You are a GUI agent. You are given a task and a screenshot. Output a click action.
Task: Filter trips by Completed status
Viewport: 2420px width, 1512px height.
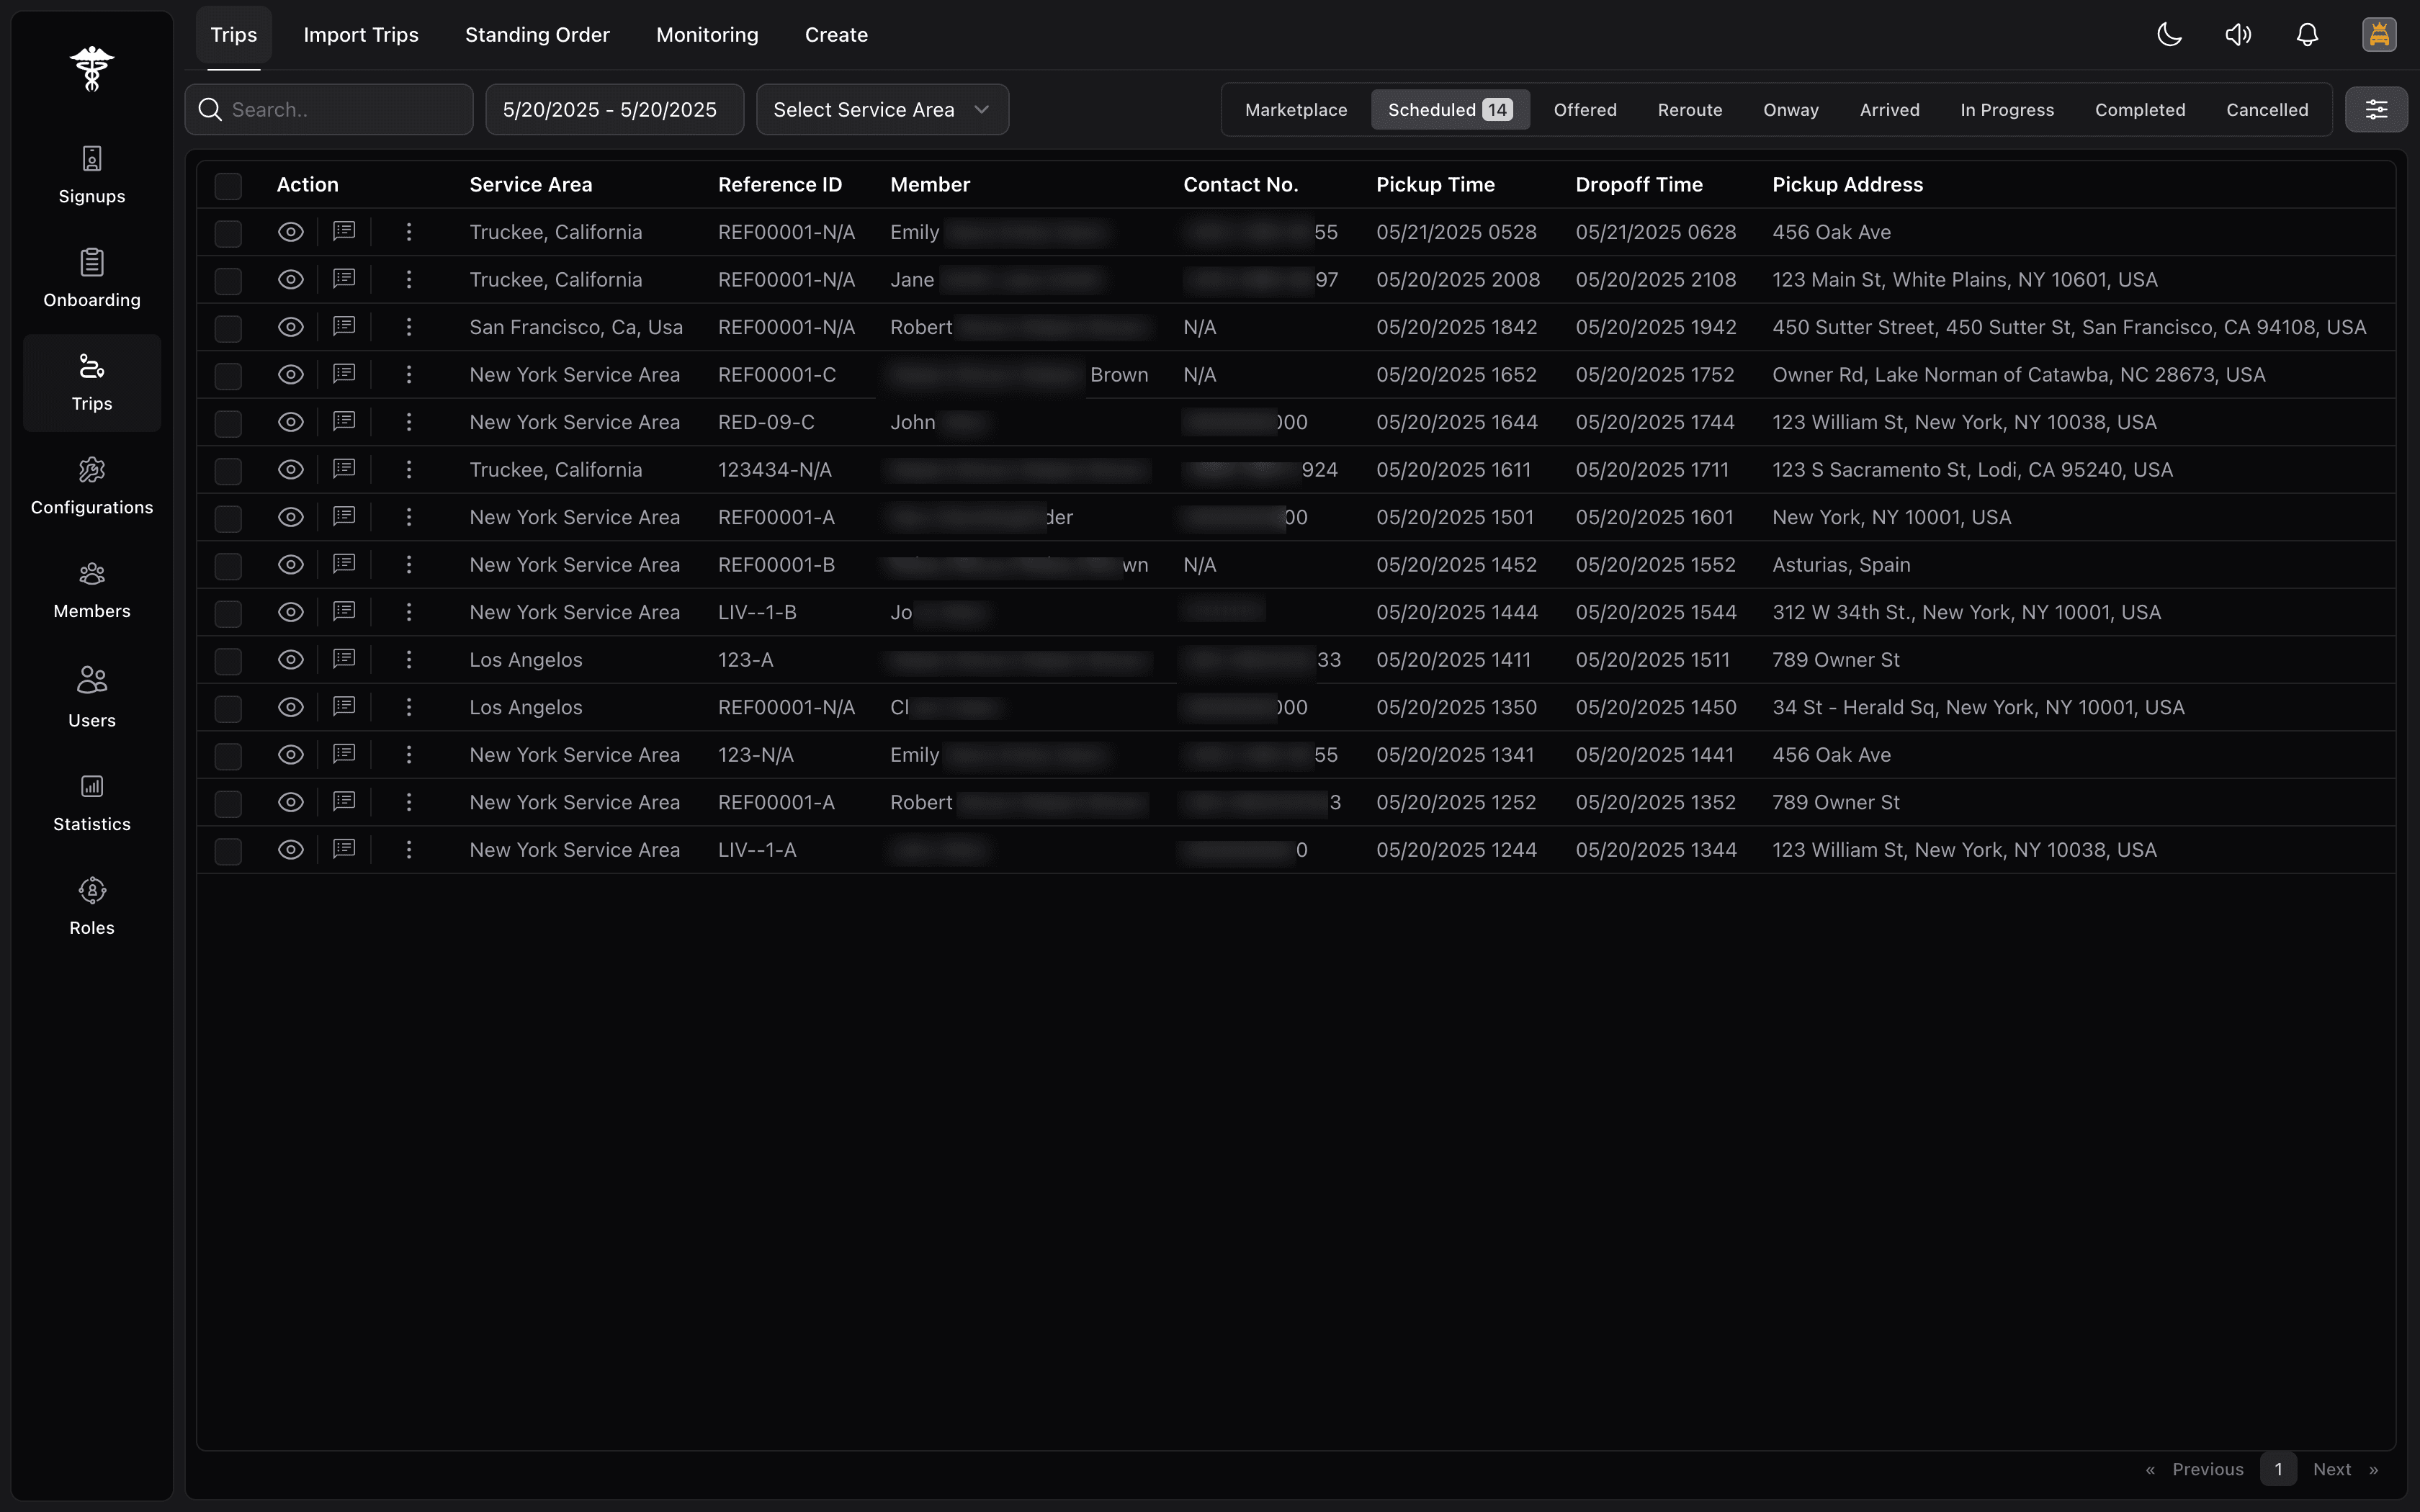coord(2139,109)
